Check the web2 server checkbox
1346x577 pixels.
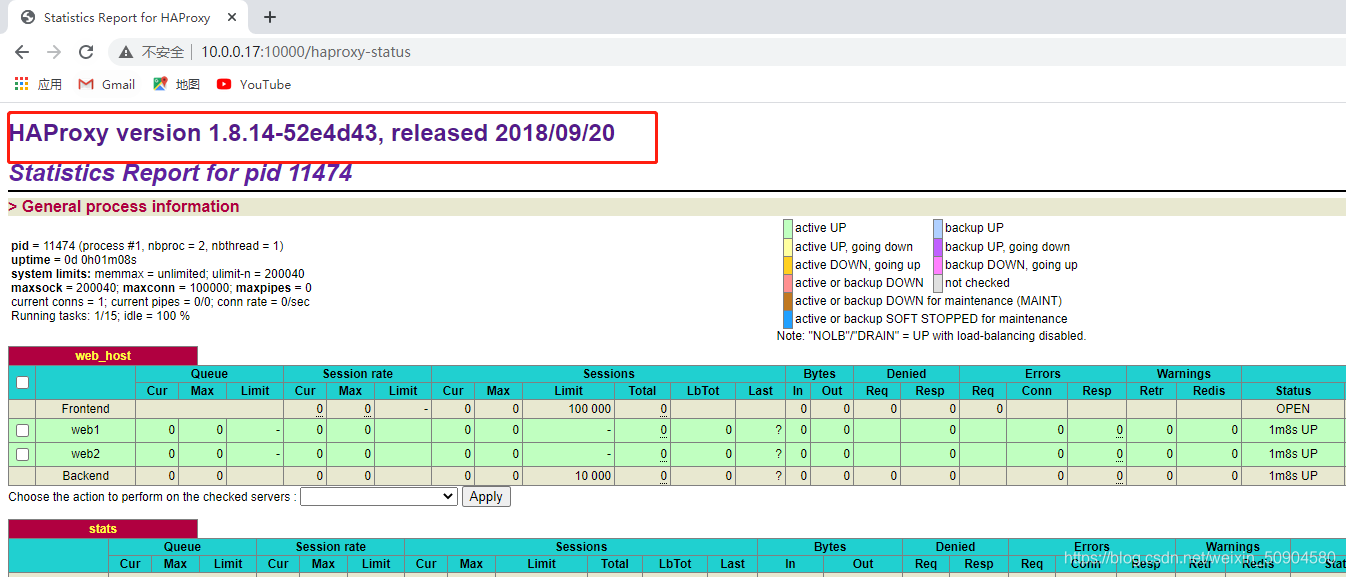click(x=22, y=454)
